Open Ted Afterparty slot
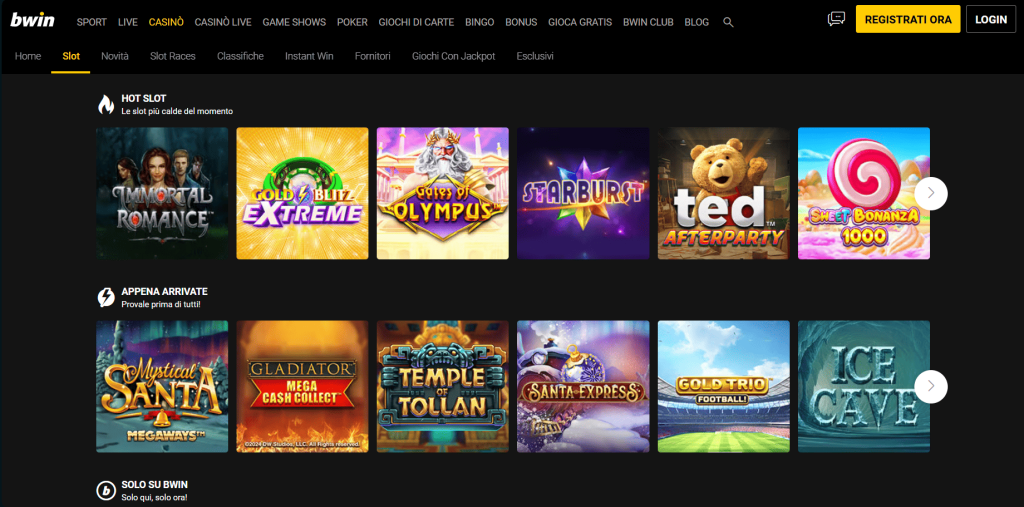This screenshot has width=1024, height=507. click(x=724, y=193)
